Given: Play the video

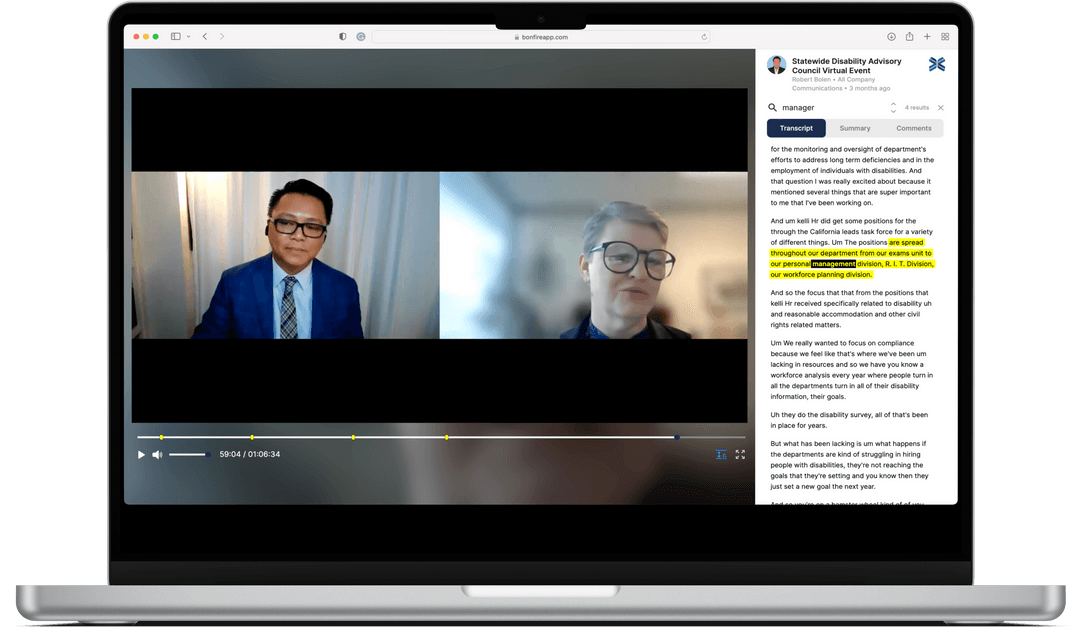Looking at the screenshot, I should (x=141, y=455).
